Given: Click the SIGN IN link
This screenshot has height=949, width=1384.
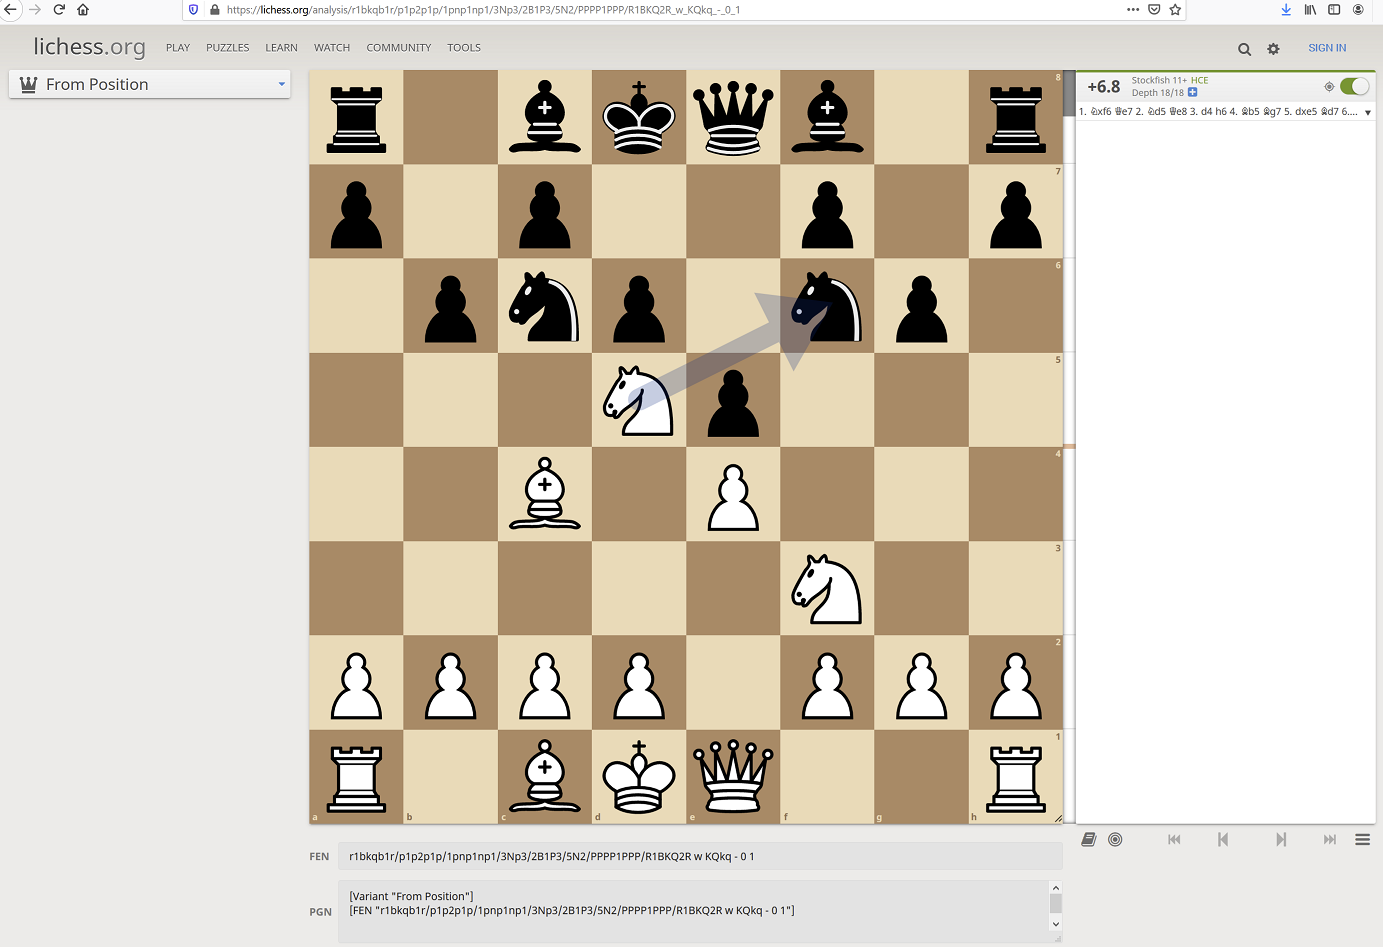Looking at the screenshot, I should pyautogui.click(x=1327, y=47).
